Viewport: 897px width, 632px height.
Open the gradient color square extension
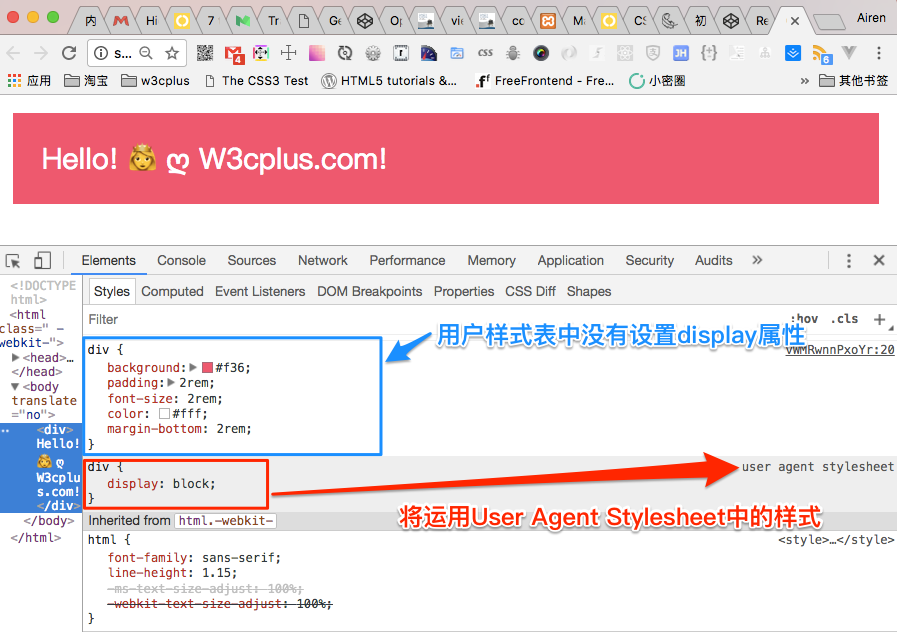tap(317, 53)
